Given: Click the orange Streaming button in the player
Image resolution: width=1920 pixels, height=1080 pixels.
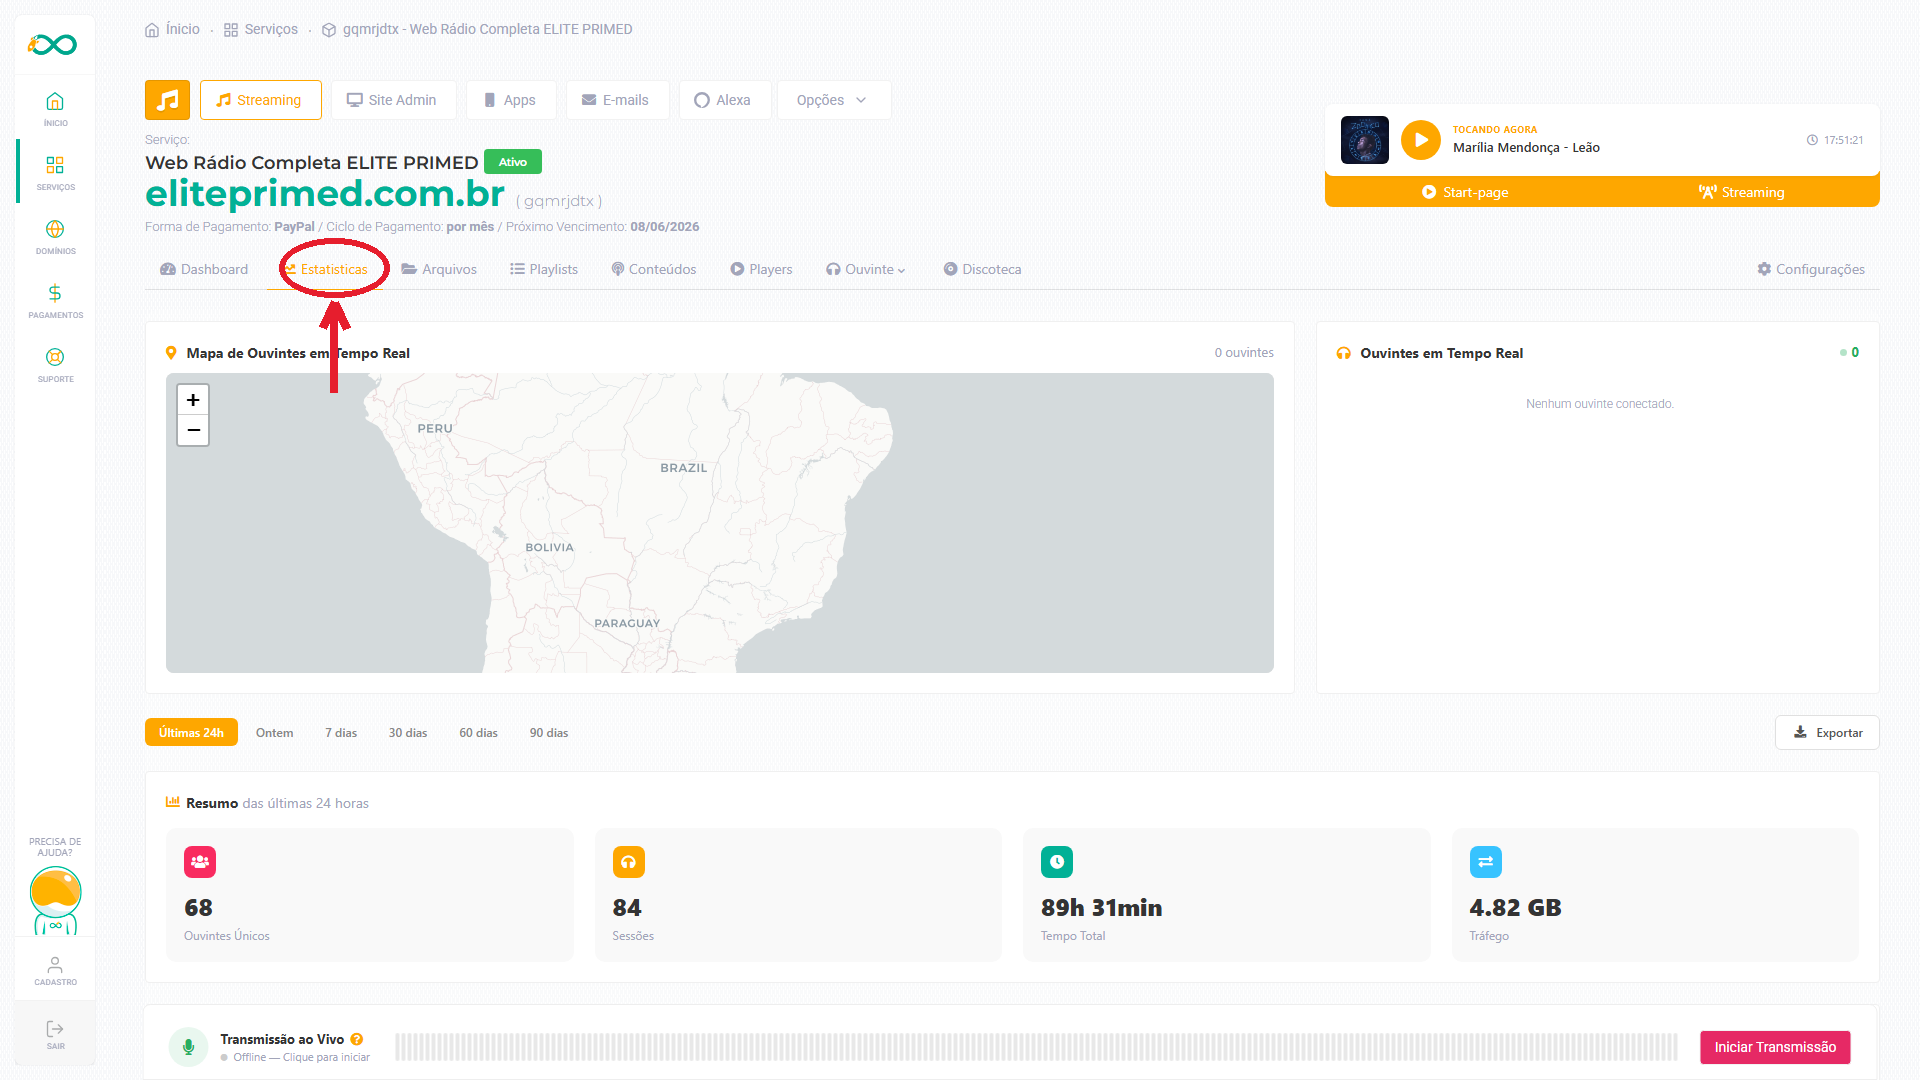Looking at the screenshot, I should click(1741, 192).
